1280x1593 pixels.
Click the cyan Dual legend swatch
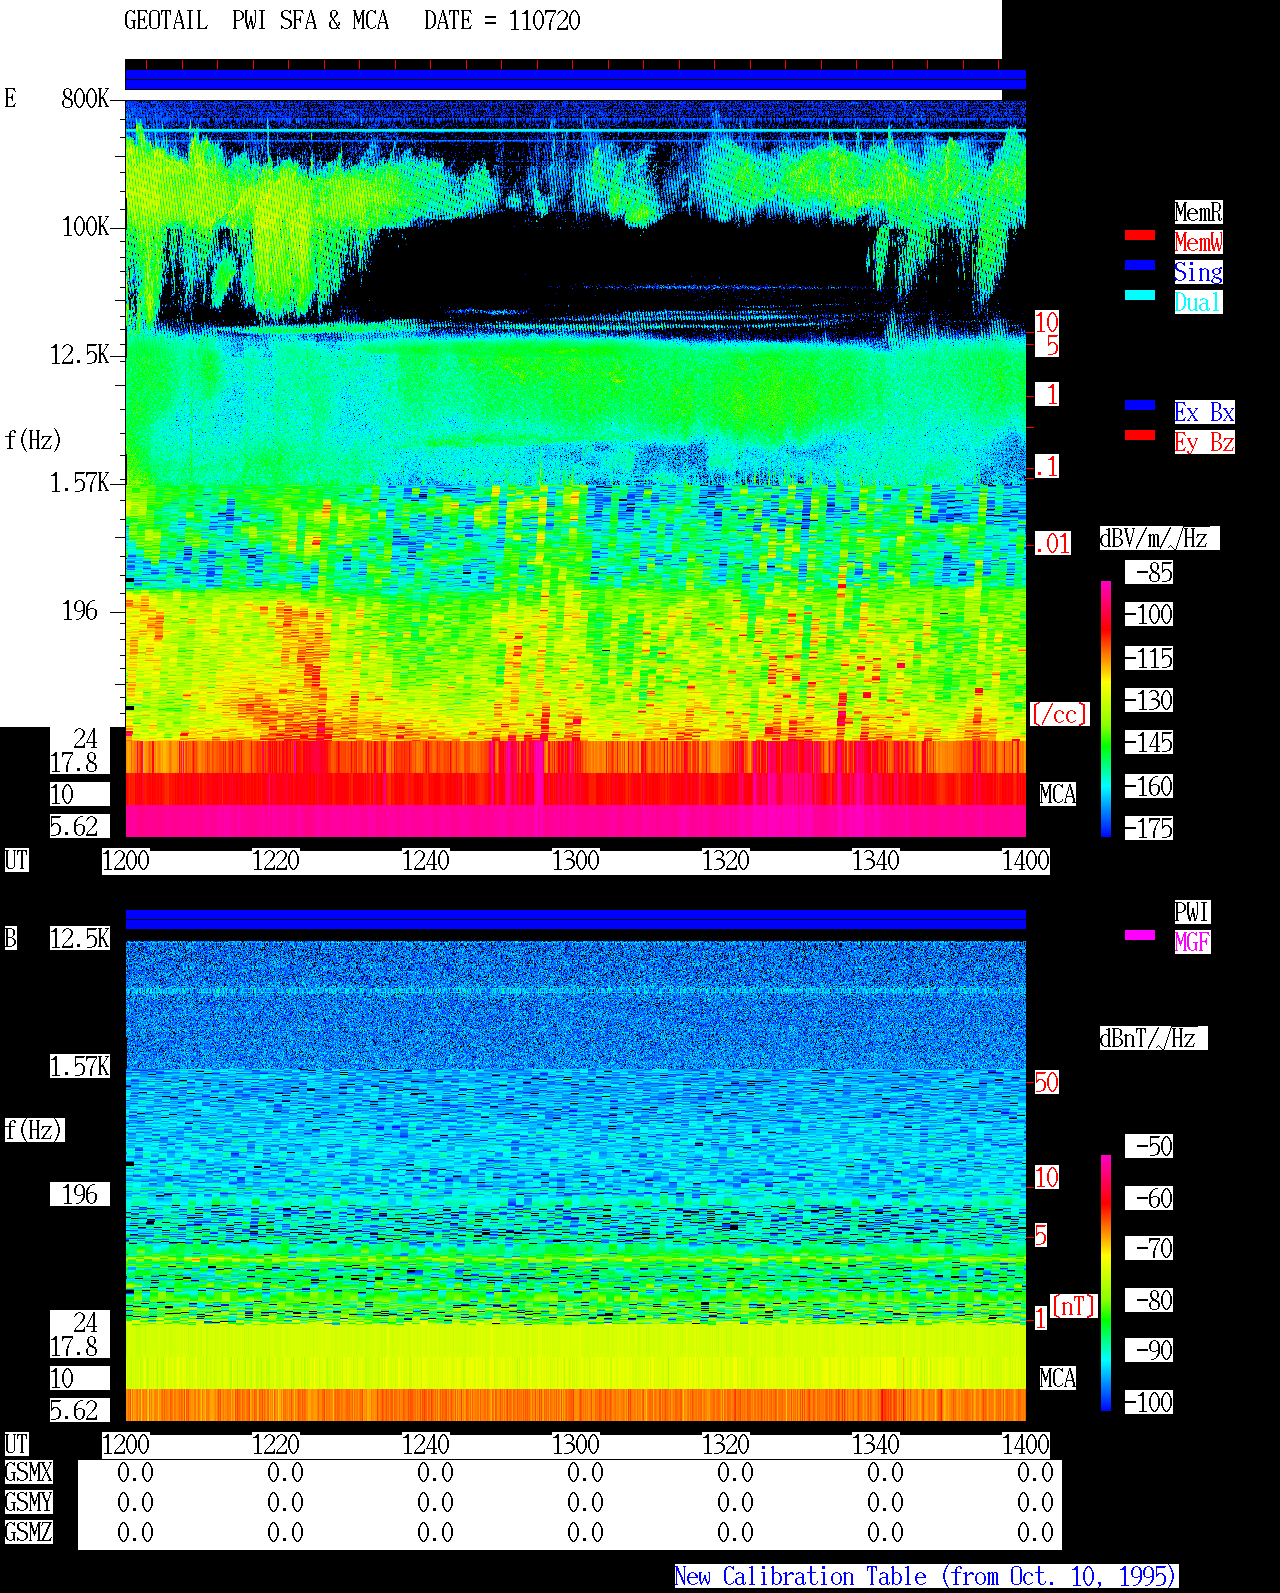tap(1139, 295)
